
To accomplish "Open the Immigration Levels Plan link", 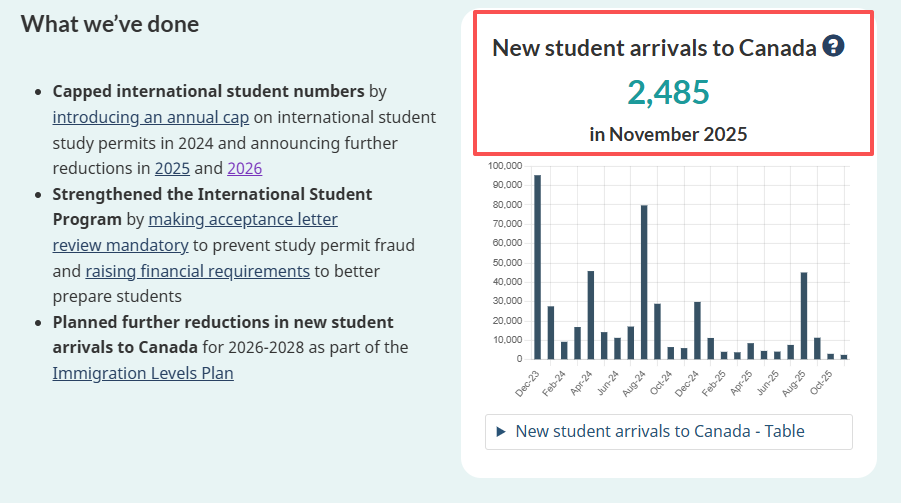I will pos(143,374).
